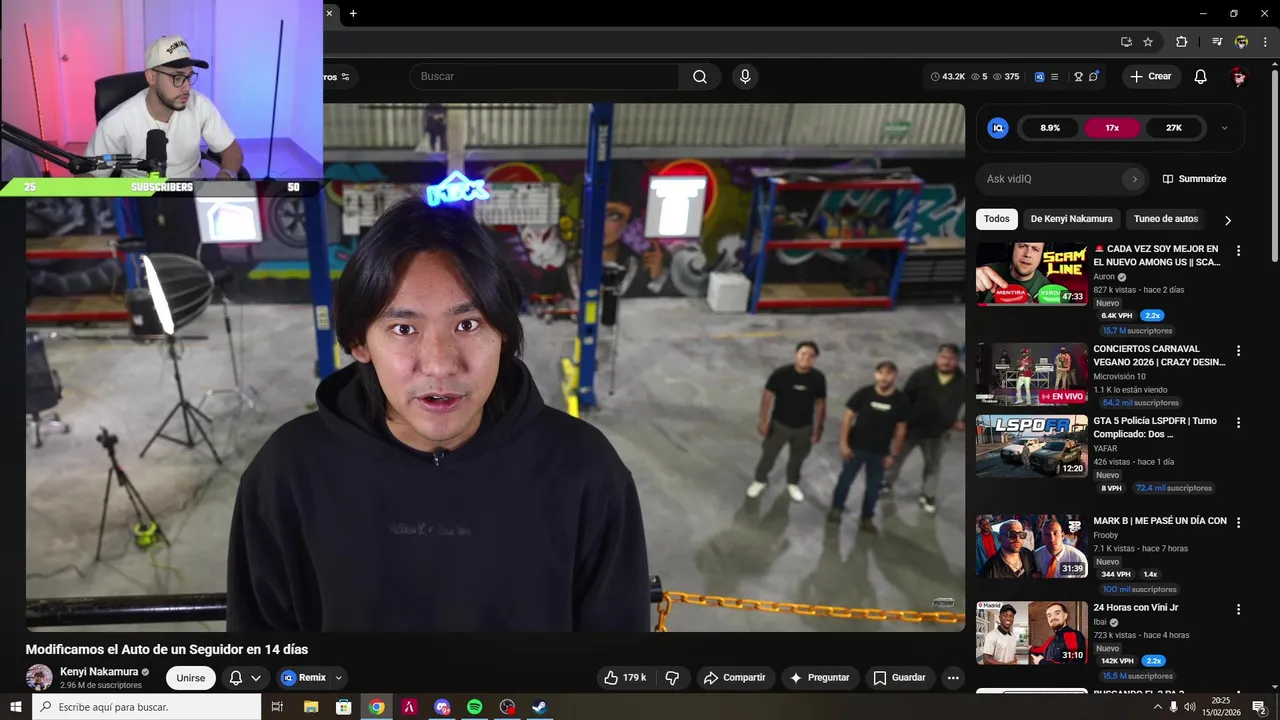This screenshot has height=720, width=1280.
Task: Click the vidIQ logo in the header stats bar
Action: (1039, 77)
